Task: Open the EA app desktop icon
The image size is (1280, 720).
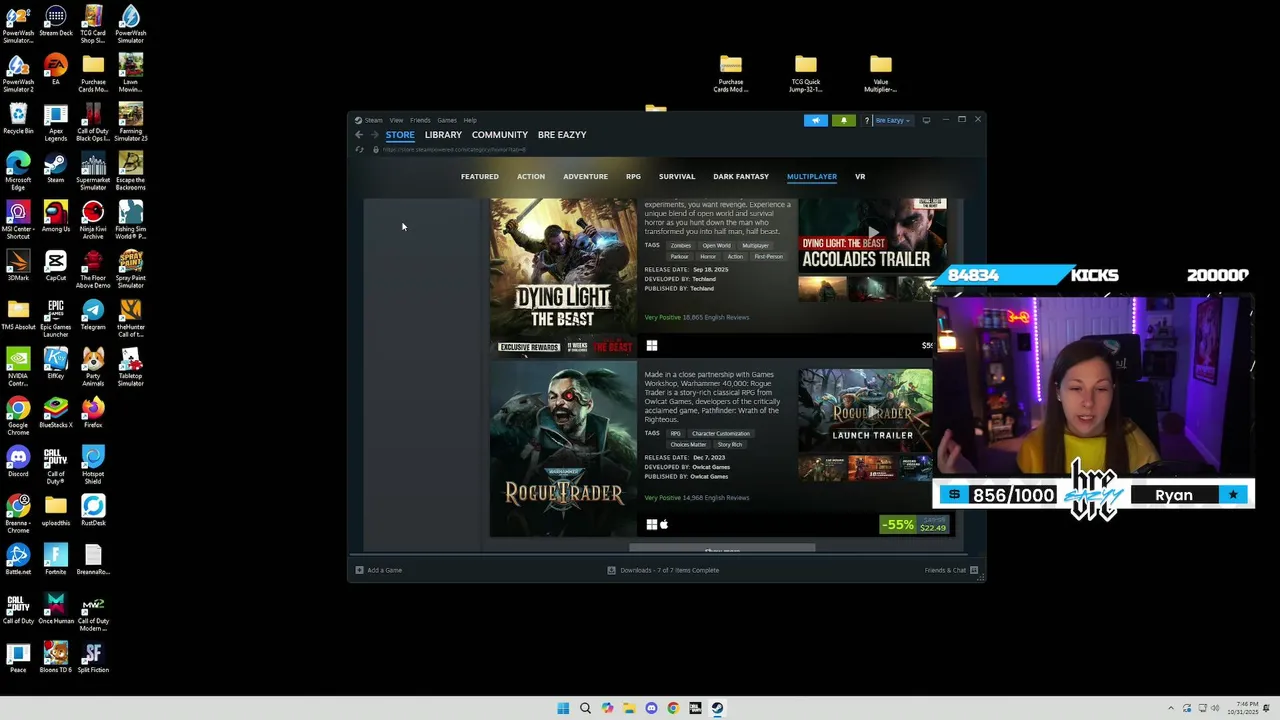Action: (56, 69)
